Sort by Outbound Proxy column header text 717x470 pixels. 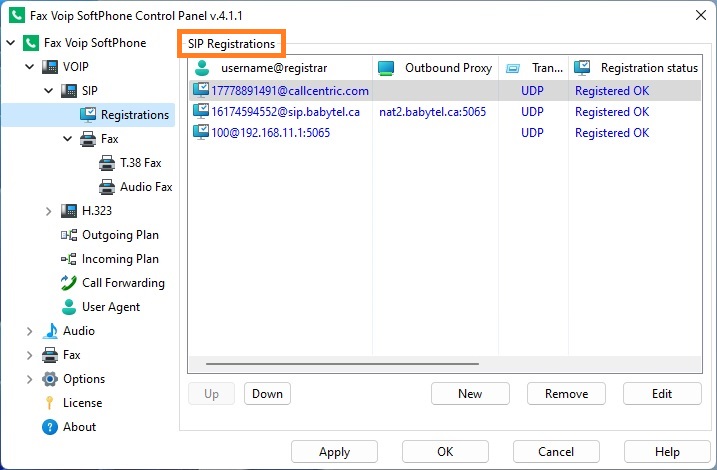coord(449,68)
